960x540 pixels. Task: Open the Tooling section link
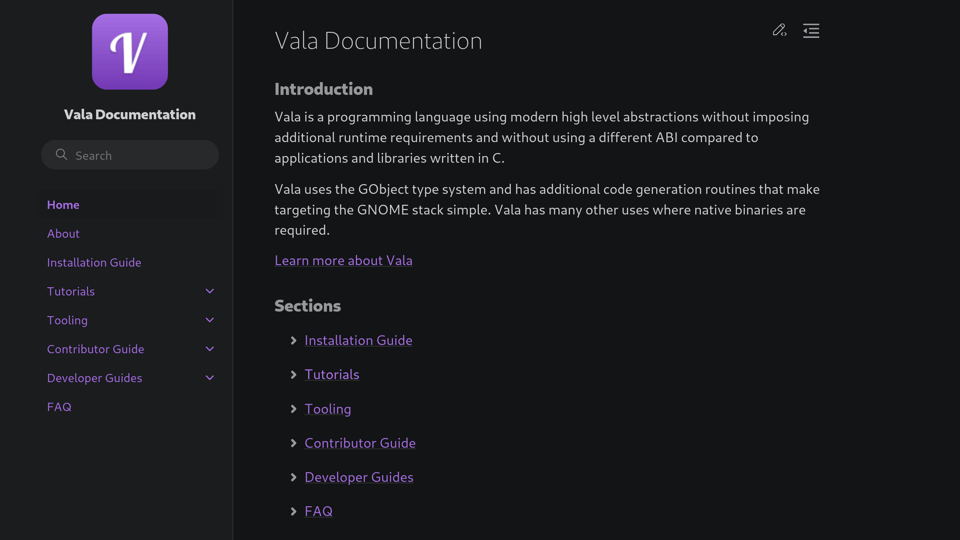point(328,408)
